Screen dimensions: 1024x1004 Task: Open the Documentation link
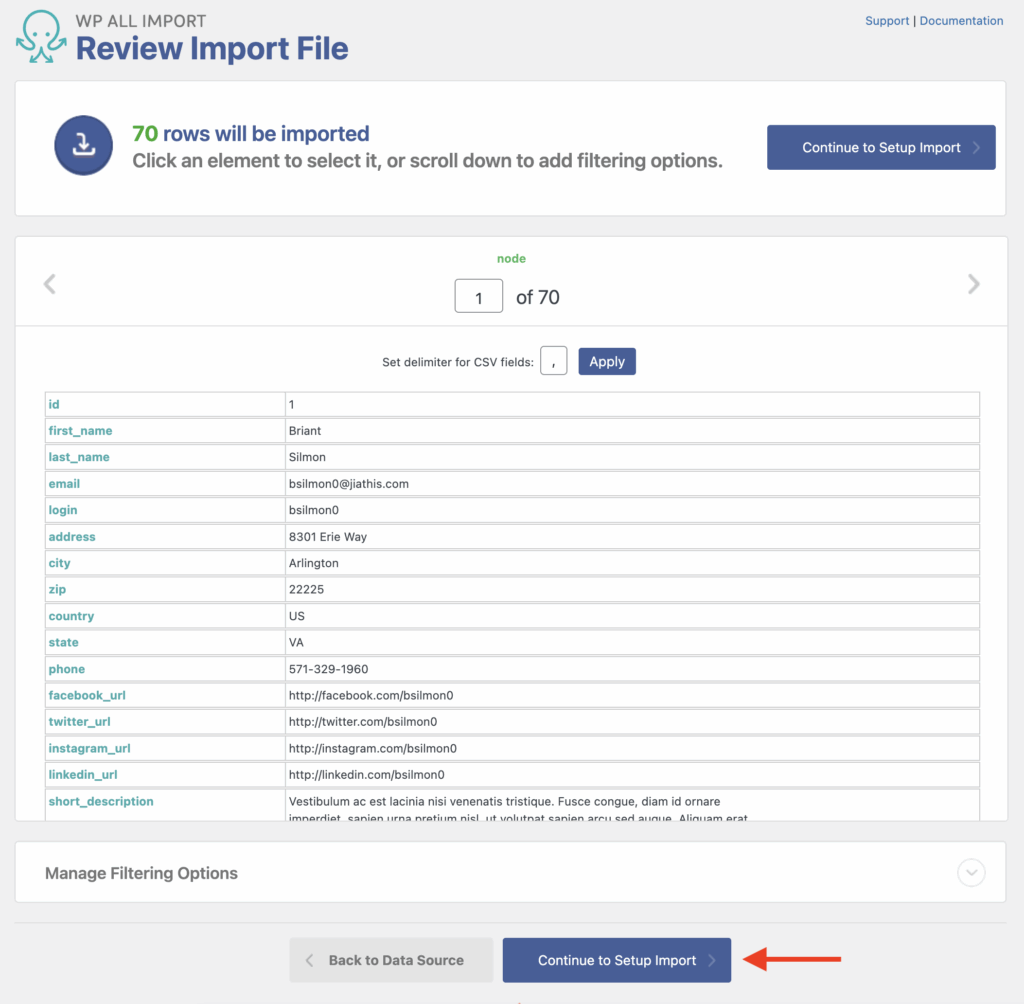(x=961, y=21)
